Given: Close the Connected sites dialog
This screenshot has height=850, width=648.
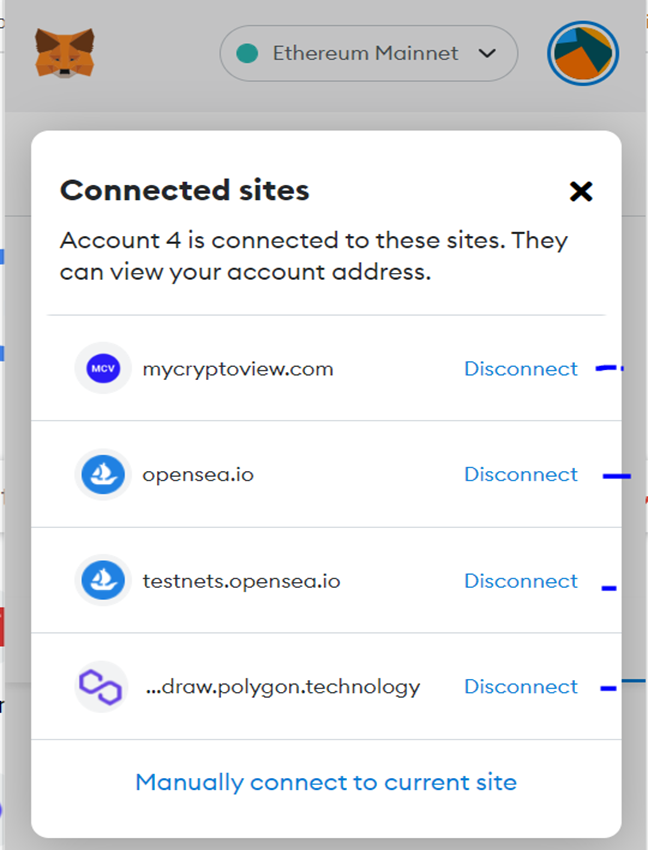Looking at the screenshot, I should tap(581, 191).
